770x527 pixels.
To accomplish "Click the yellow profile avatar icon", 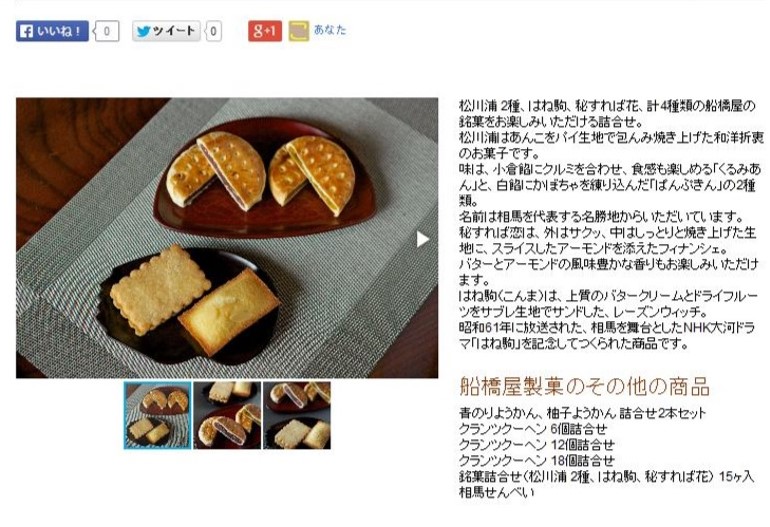I will point(299,31).
